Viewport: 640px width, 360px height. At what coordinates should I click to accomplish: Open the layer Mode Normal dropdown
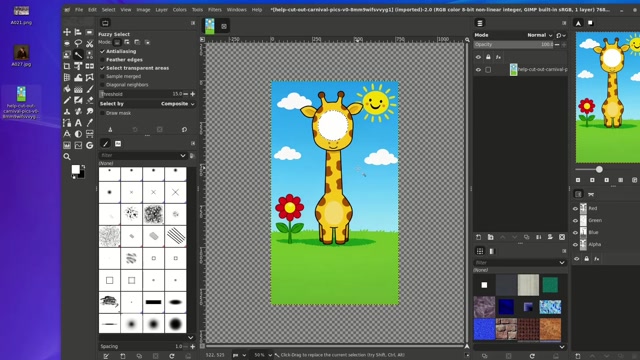point(513,35)
